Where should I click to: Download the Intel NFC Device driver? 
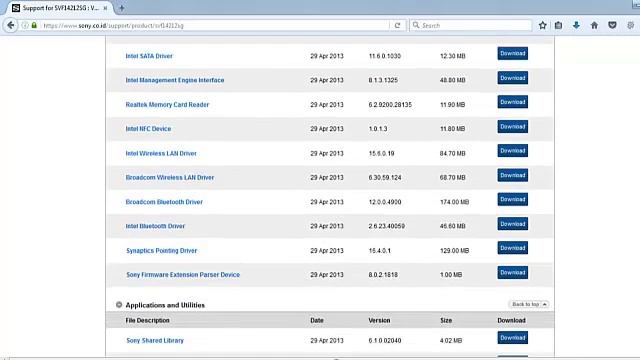pos(512,127)
